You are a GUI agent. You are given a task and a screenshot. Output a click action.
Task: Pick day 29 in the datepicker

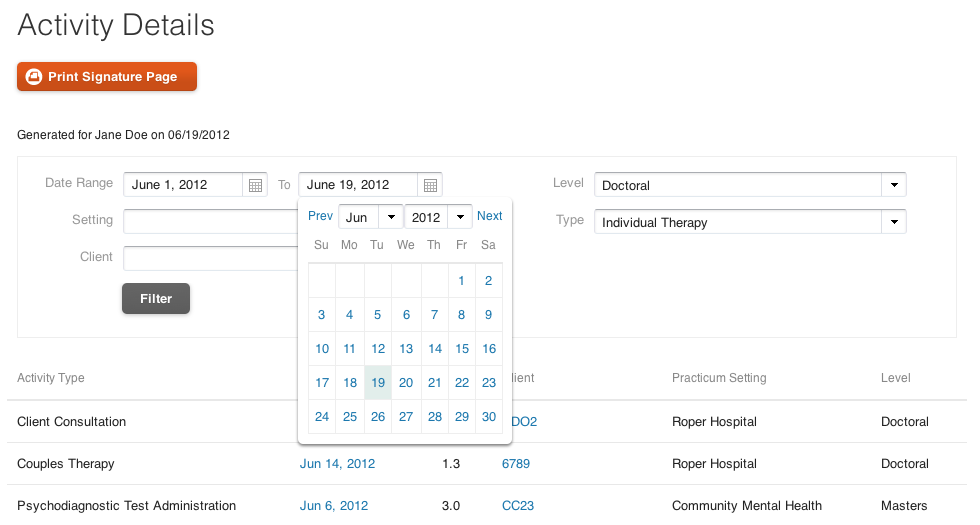coord(462,416)
